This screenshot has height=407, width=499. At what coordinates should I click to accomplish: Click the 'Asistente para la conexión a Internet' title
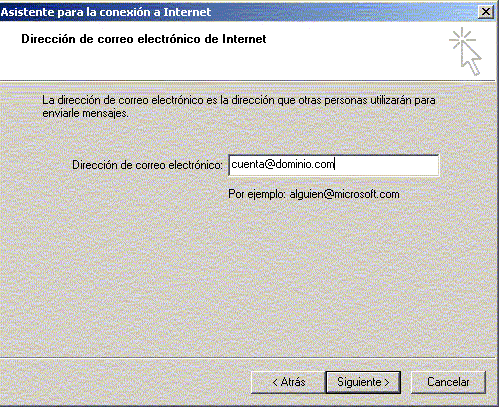[x=106, y=12]
